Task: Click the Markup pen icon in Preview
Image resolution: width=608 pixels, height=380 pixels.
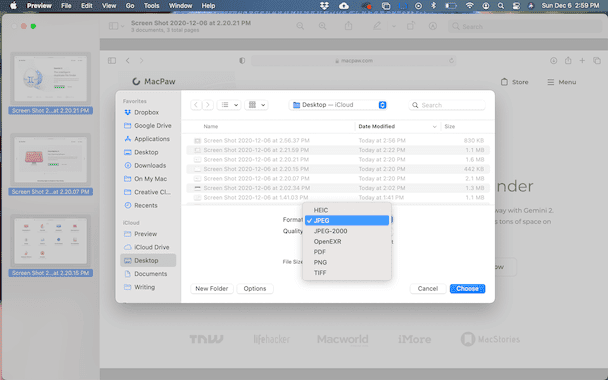Action: pos(377,26)
